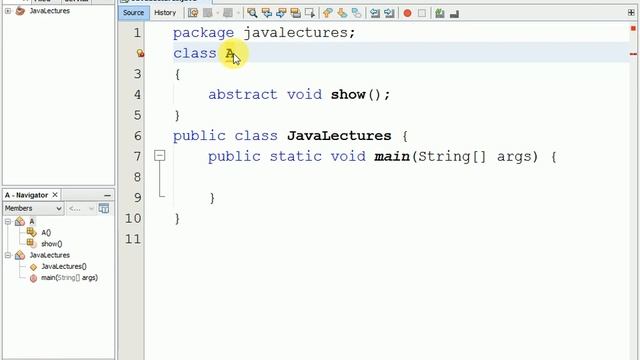Screen dimensions: 640x360
Task: Click the Uncomment lines icon
Action: point(454,14)
